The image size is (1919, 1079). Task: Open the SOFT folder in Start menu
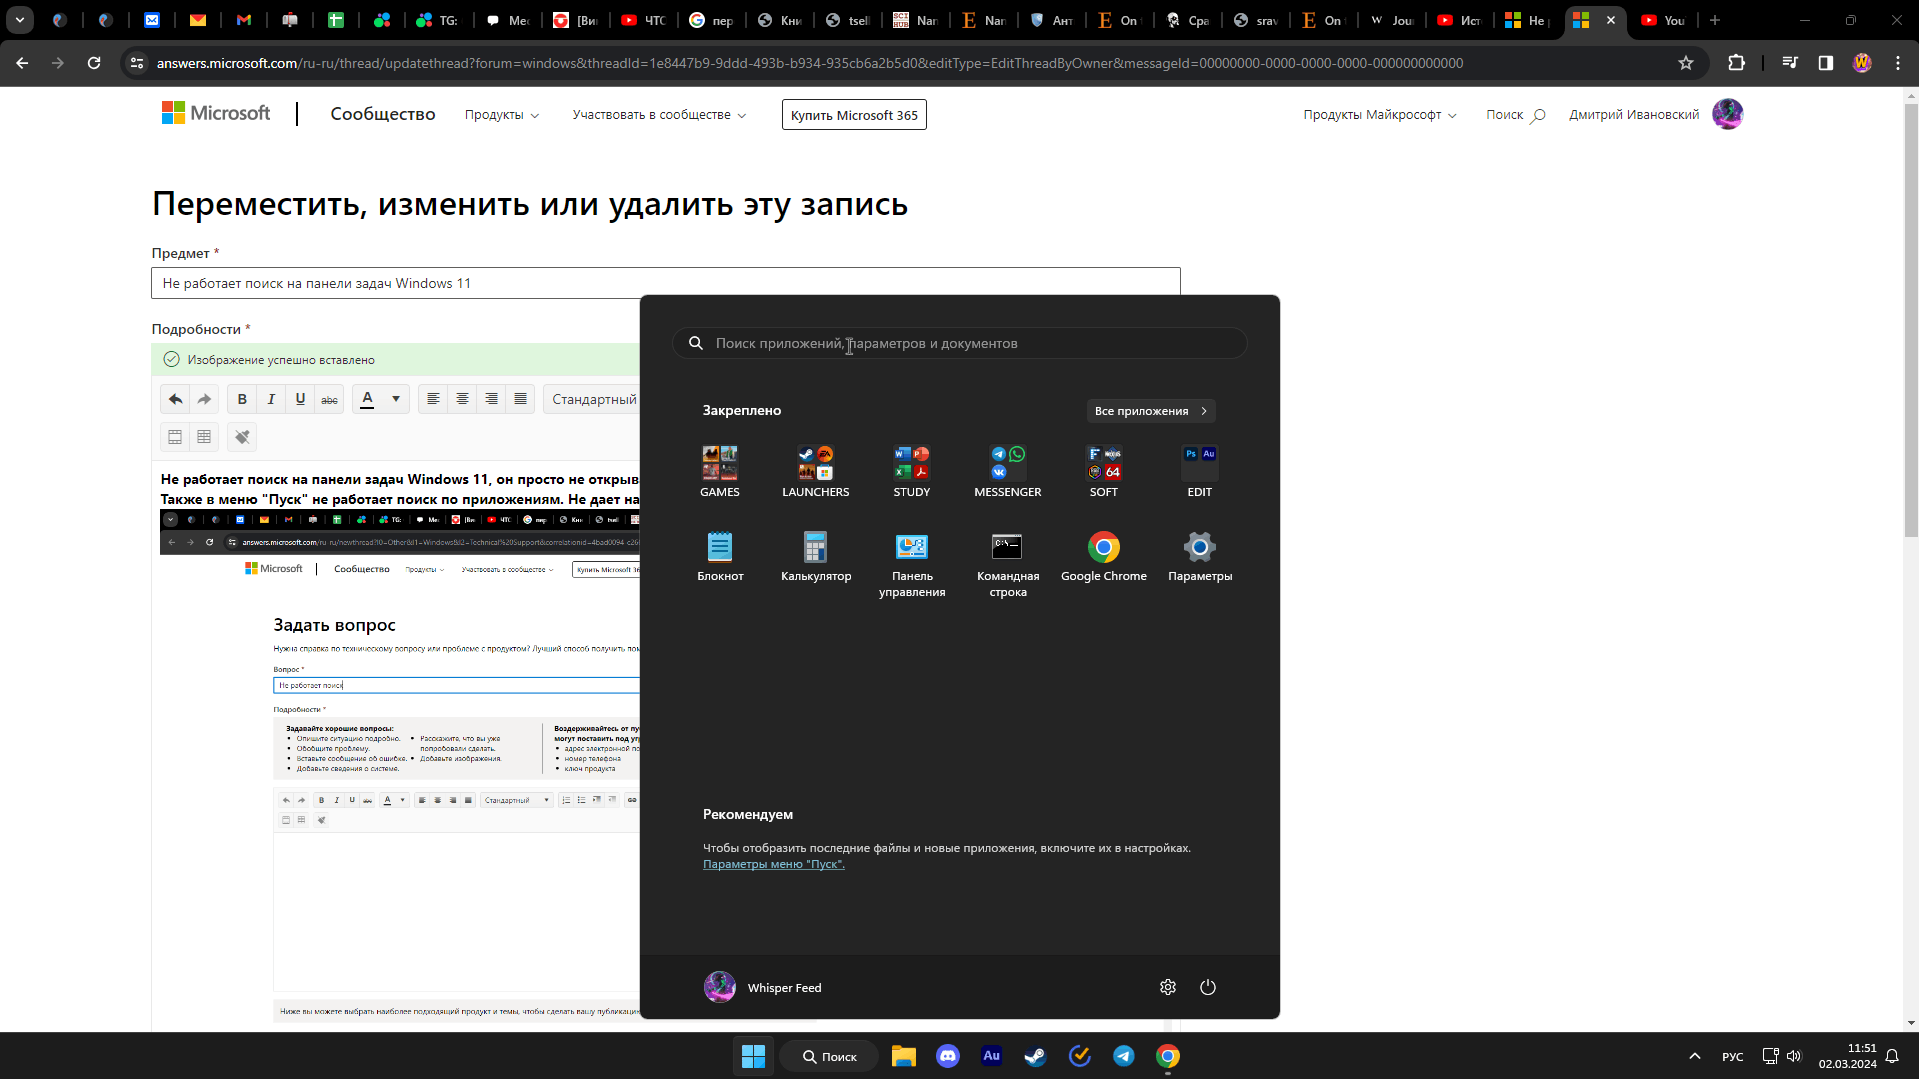point(1103,471)
